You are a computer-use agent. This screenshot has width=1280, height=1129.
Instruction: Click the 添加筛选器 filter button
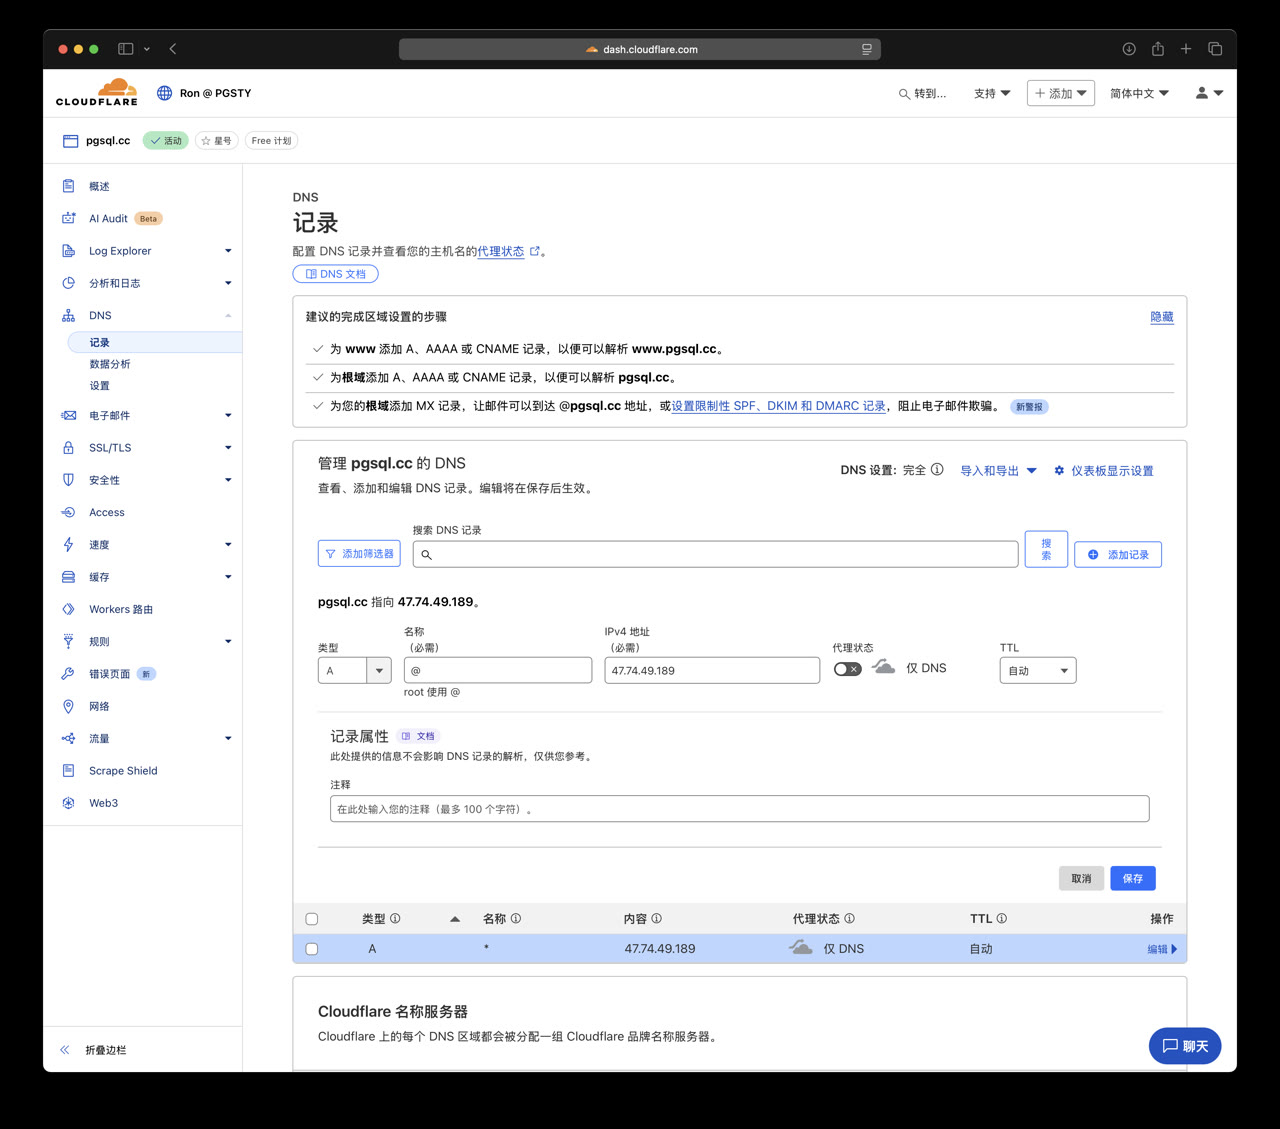click(x=359, y=553)
